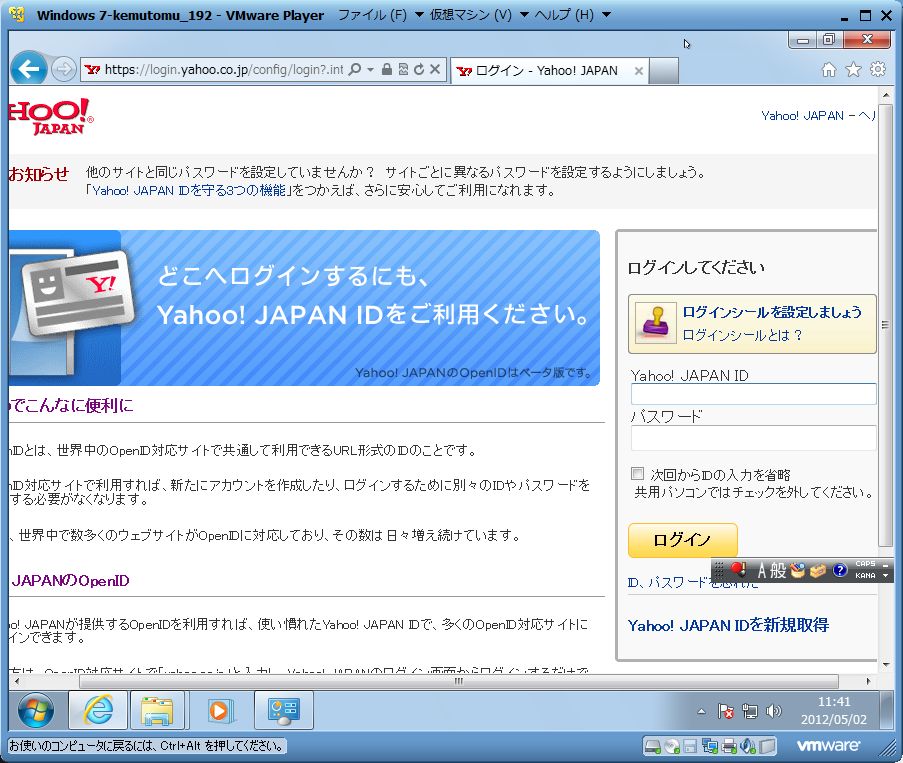This screenshot has width=903, height=763.
Task: Click the security lock icon in address bar
Action: coord(386,70)
